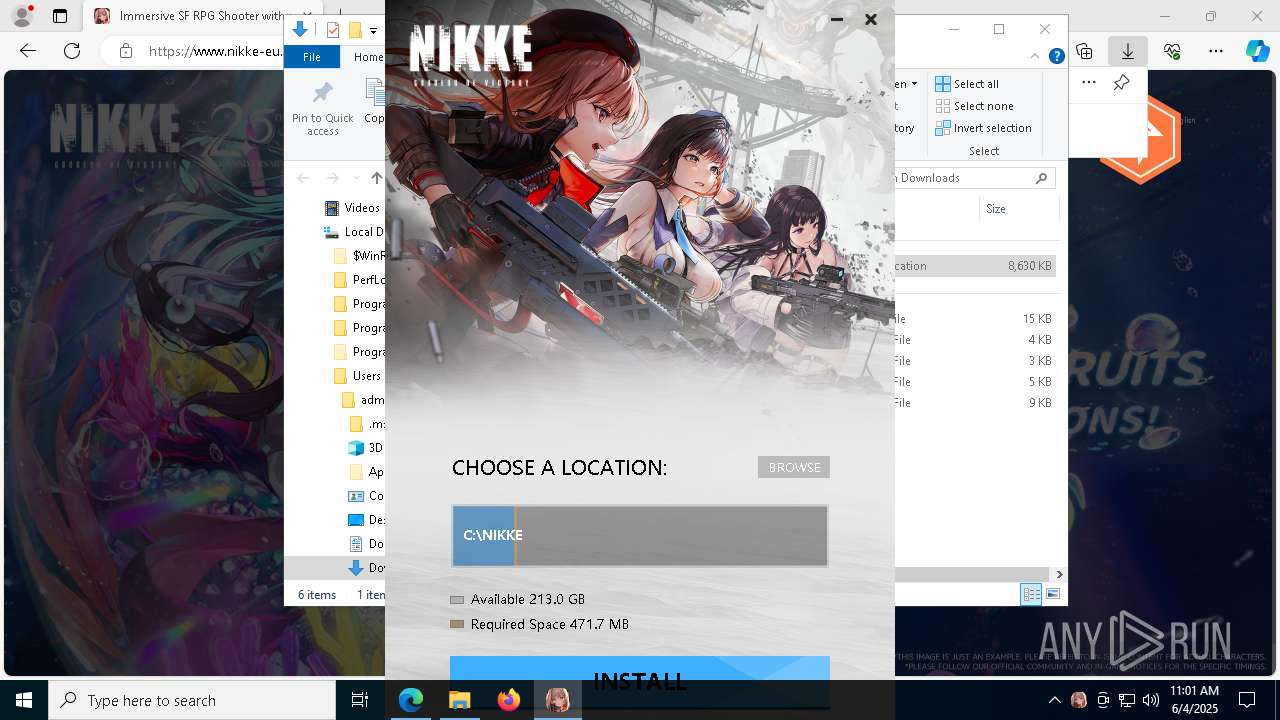Open recent locations dropdown in Explorer
Viewport: 1280px width, 720px height.
(355, 178)
